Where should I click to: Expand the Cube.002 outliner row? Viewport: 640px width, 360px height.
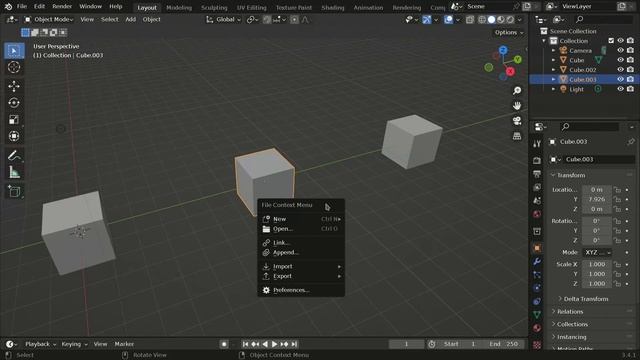coord(554,70)
